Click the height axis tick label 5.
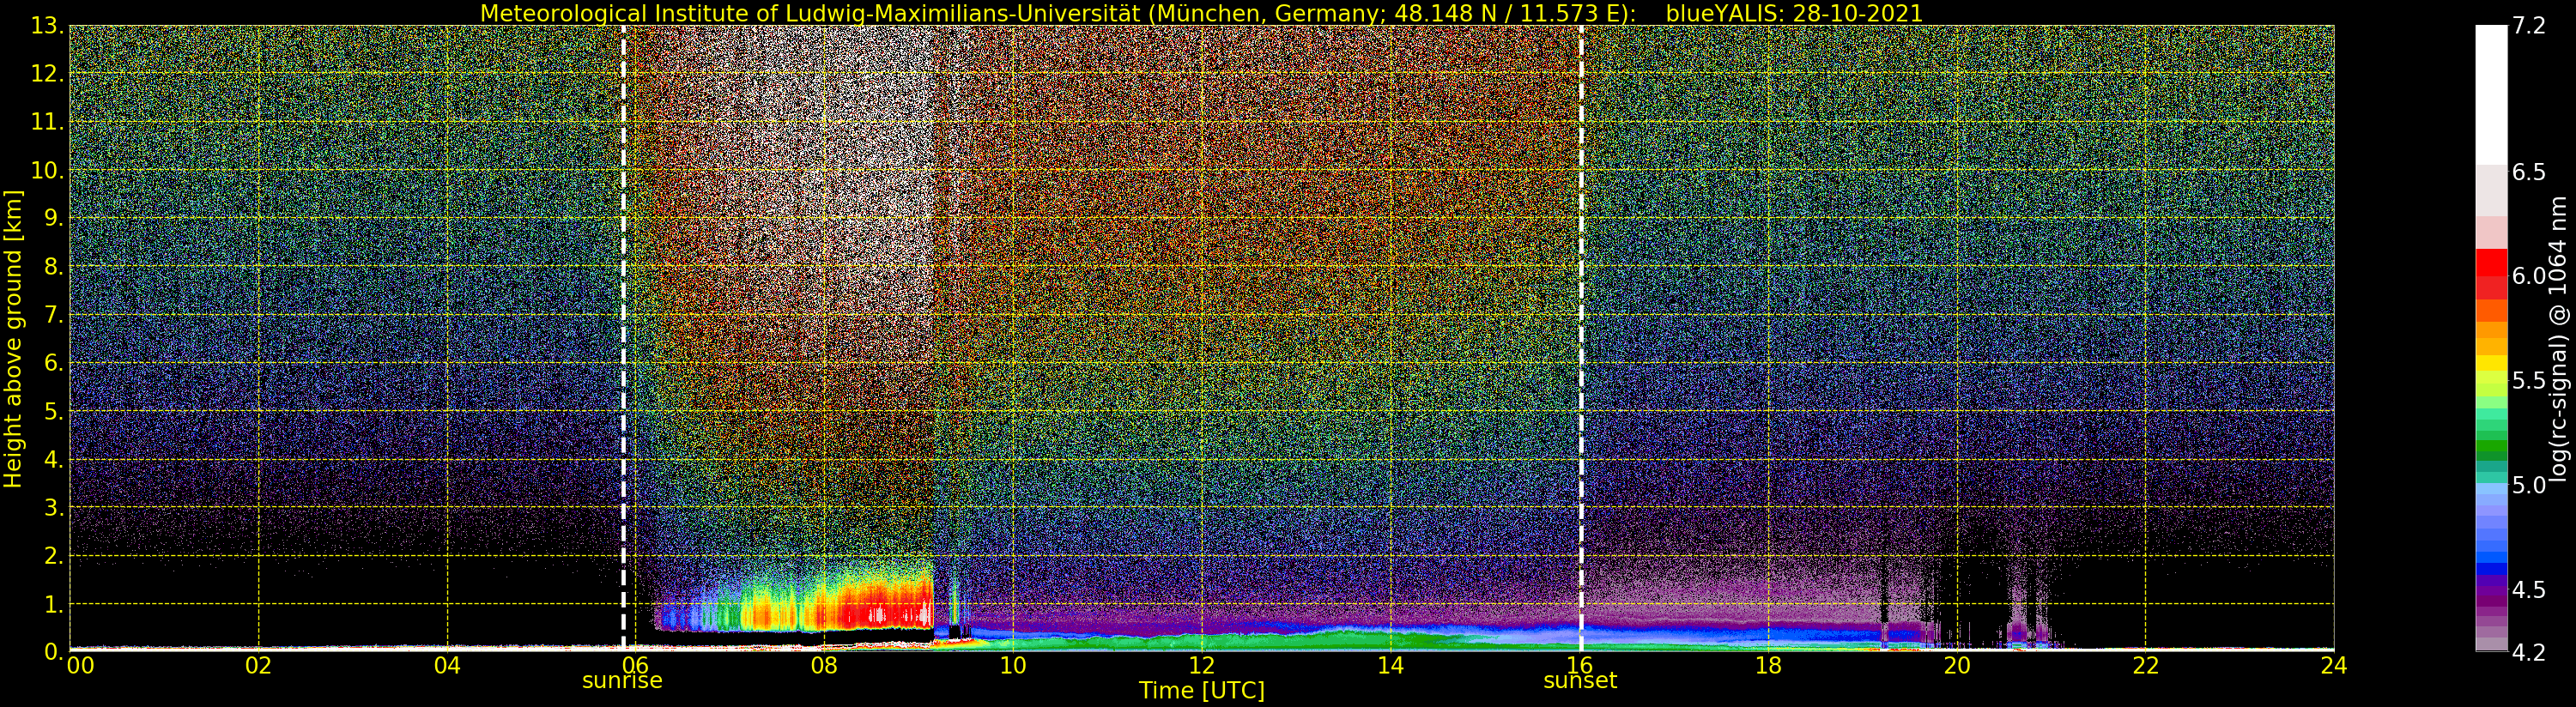This screenshot has width=2576, height=707. click(x=55, y=411)
